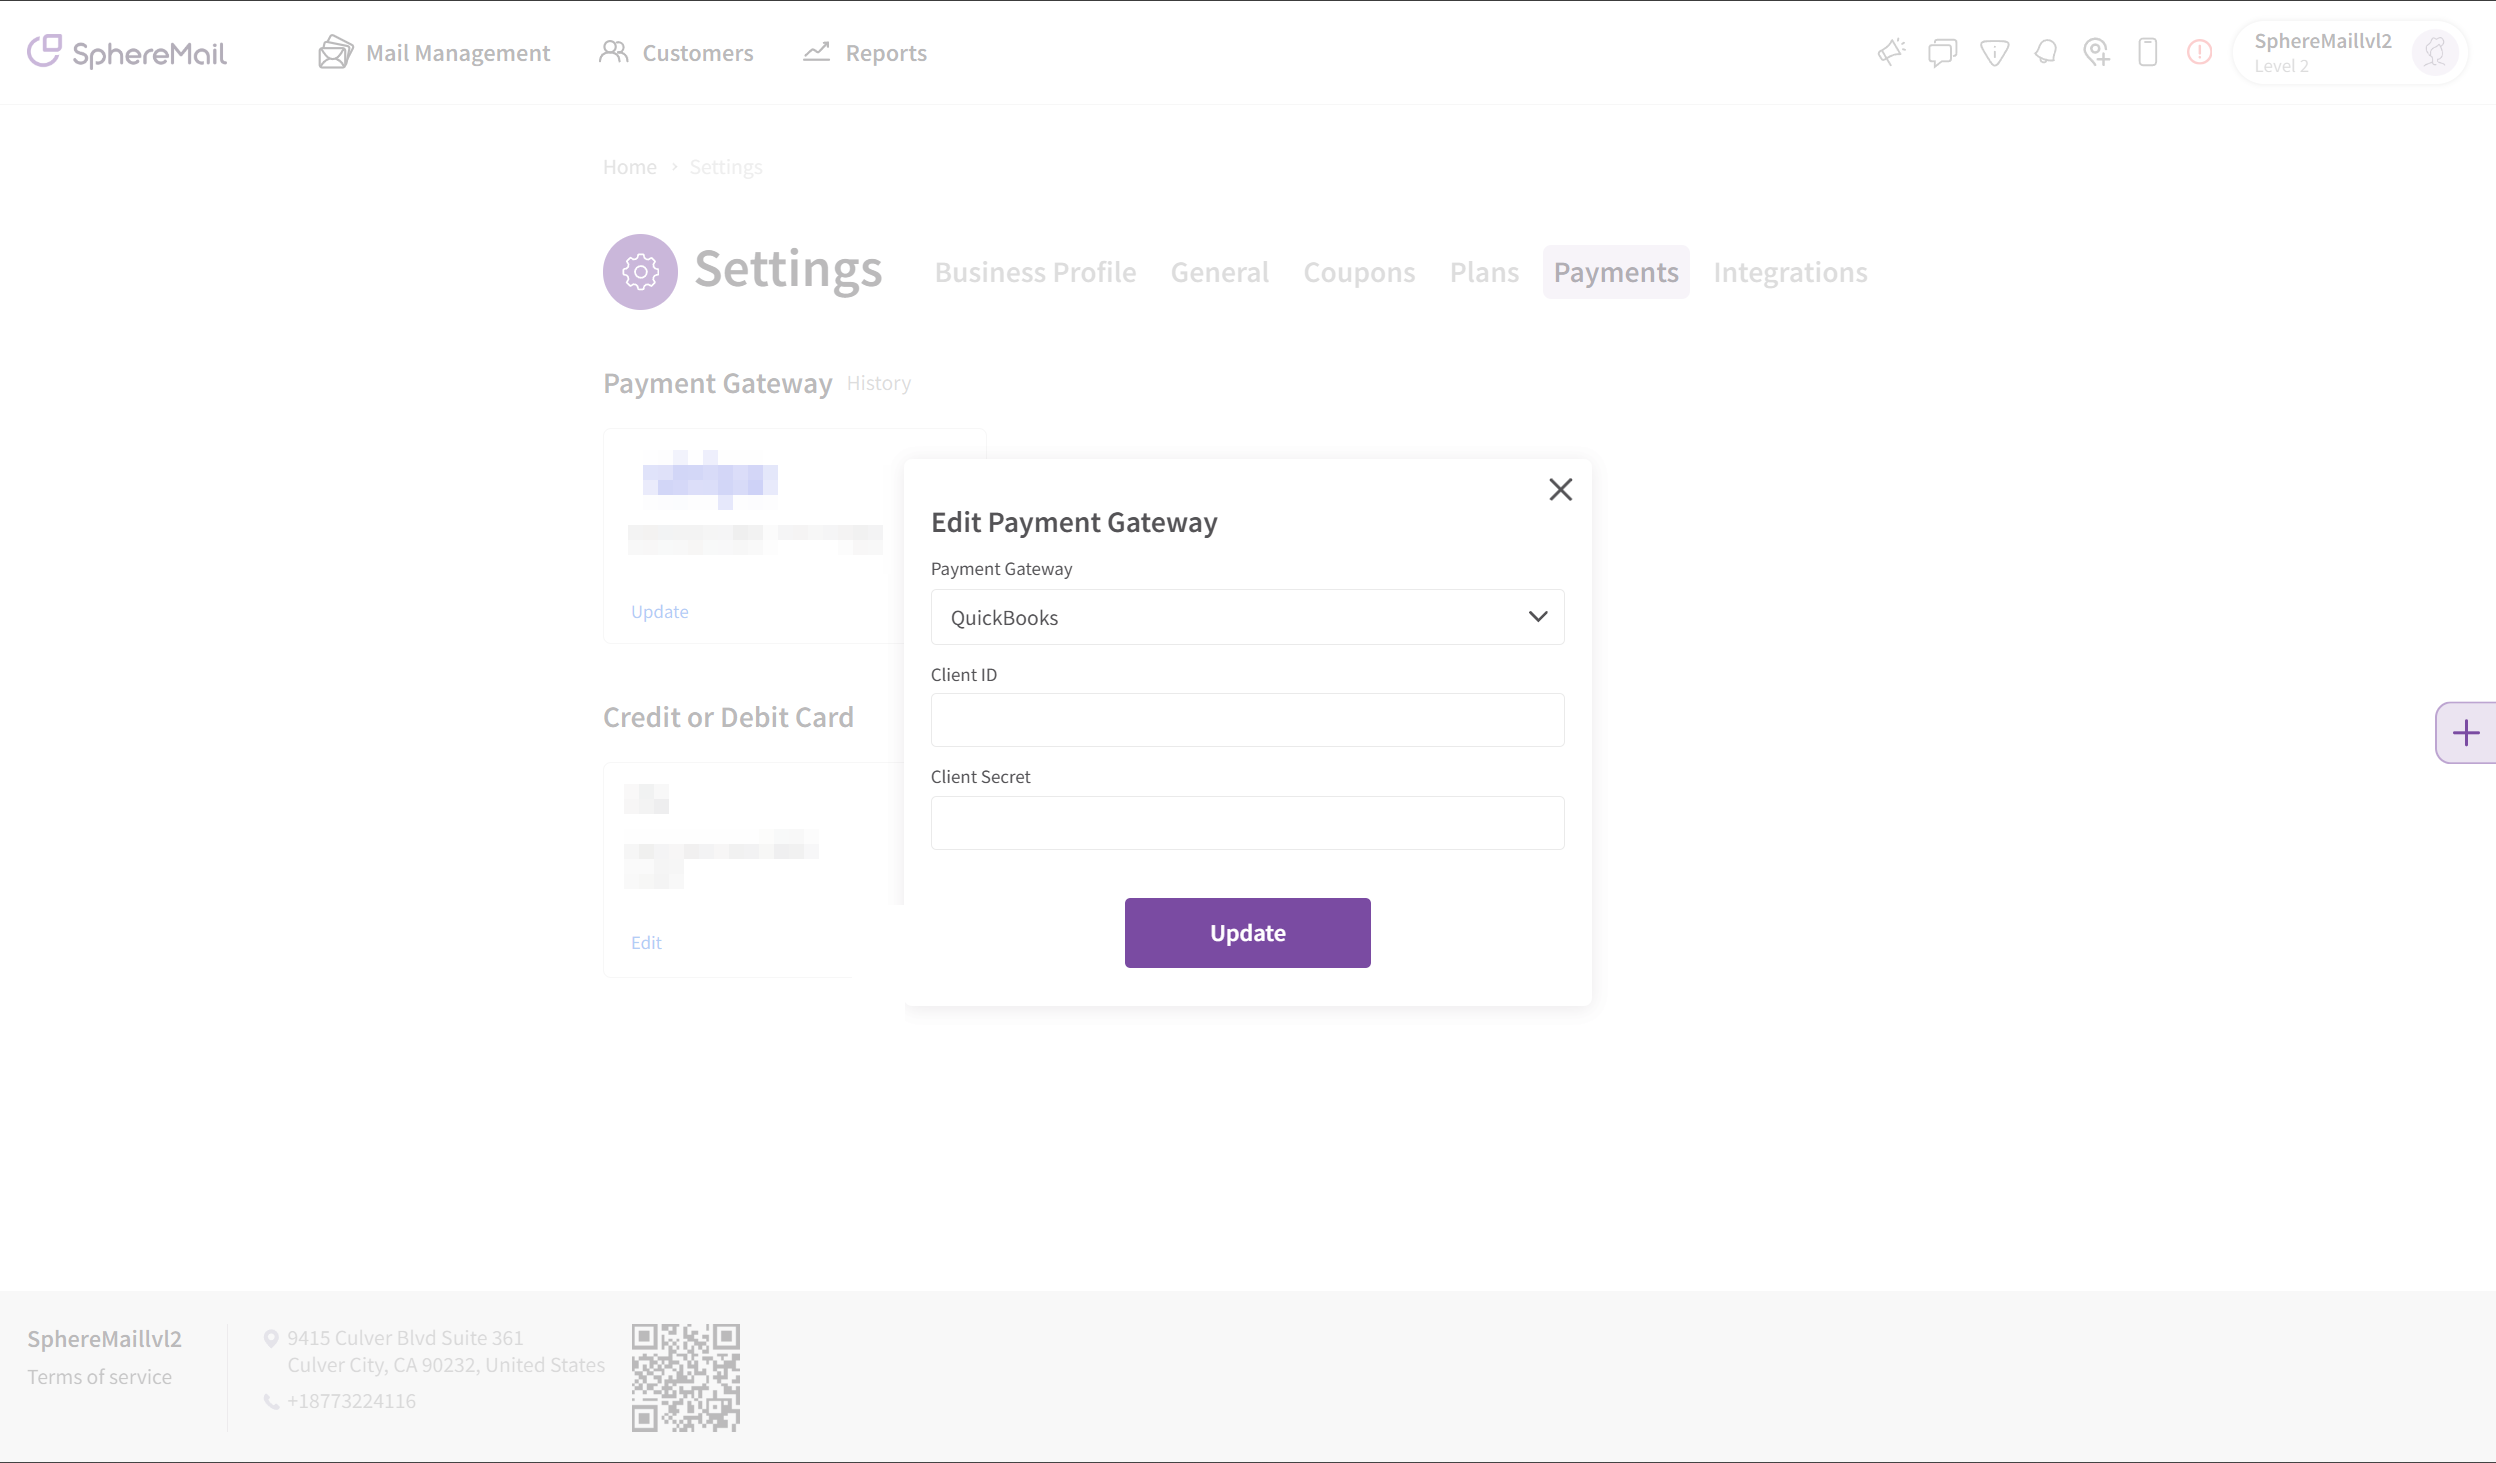This screenshot has width=2496, height=1463.
Task: Open the chat messages icon
Action: point(1942,52)
